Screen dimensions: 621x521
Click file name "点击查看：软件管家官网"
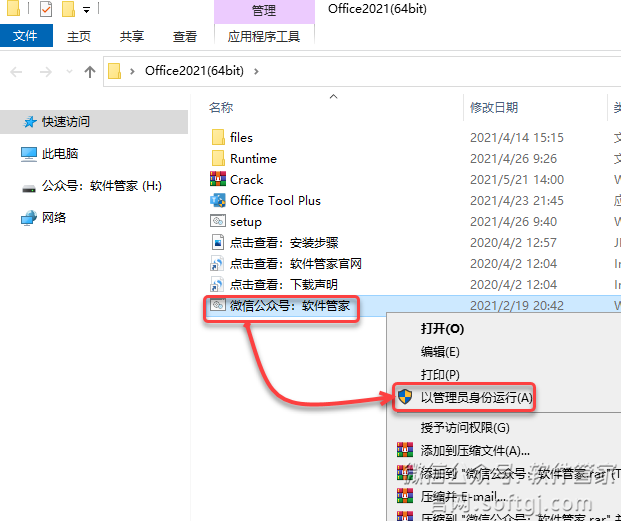coord(295,264)
